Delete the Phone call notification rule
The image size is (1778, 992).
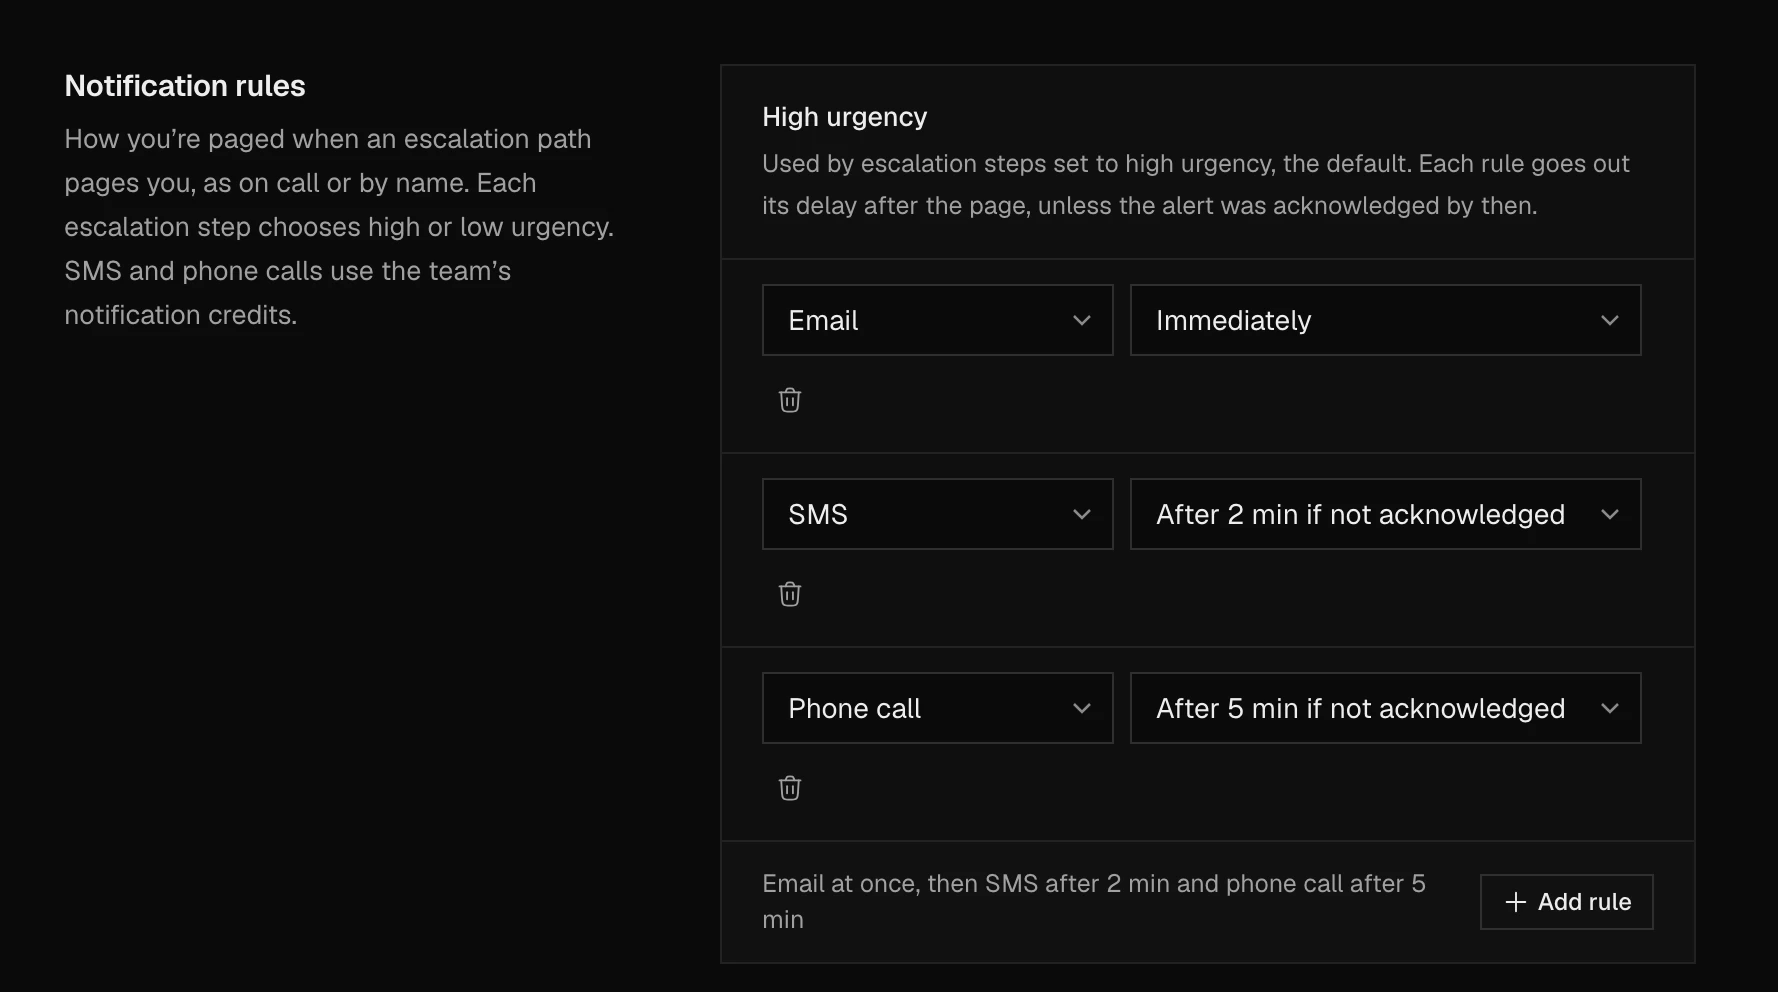pos(790,788)
